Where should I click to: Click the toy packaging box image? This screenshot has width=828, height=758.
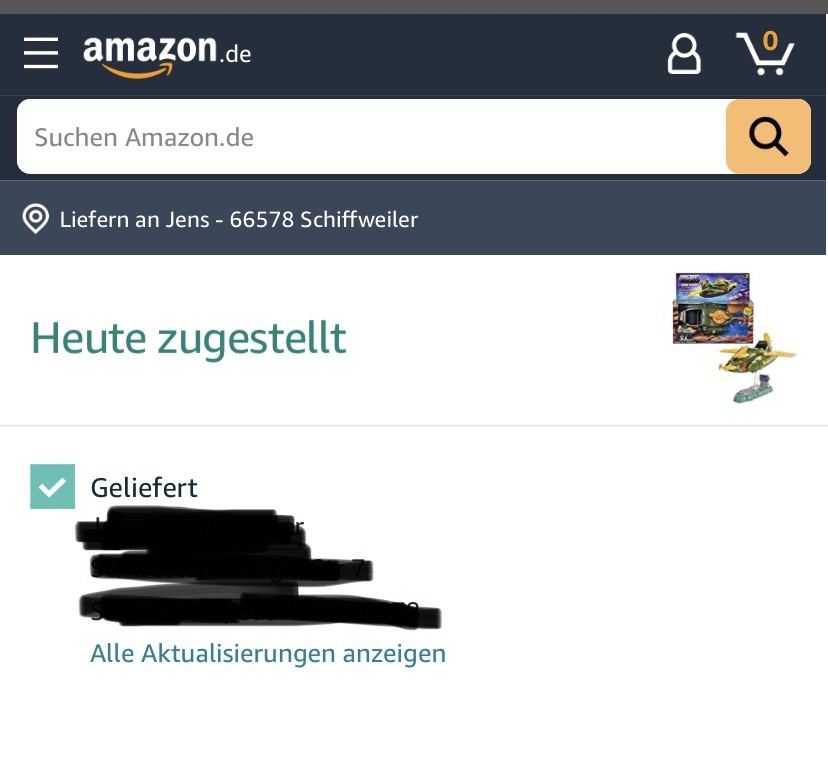click(x=713, y=308)
